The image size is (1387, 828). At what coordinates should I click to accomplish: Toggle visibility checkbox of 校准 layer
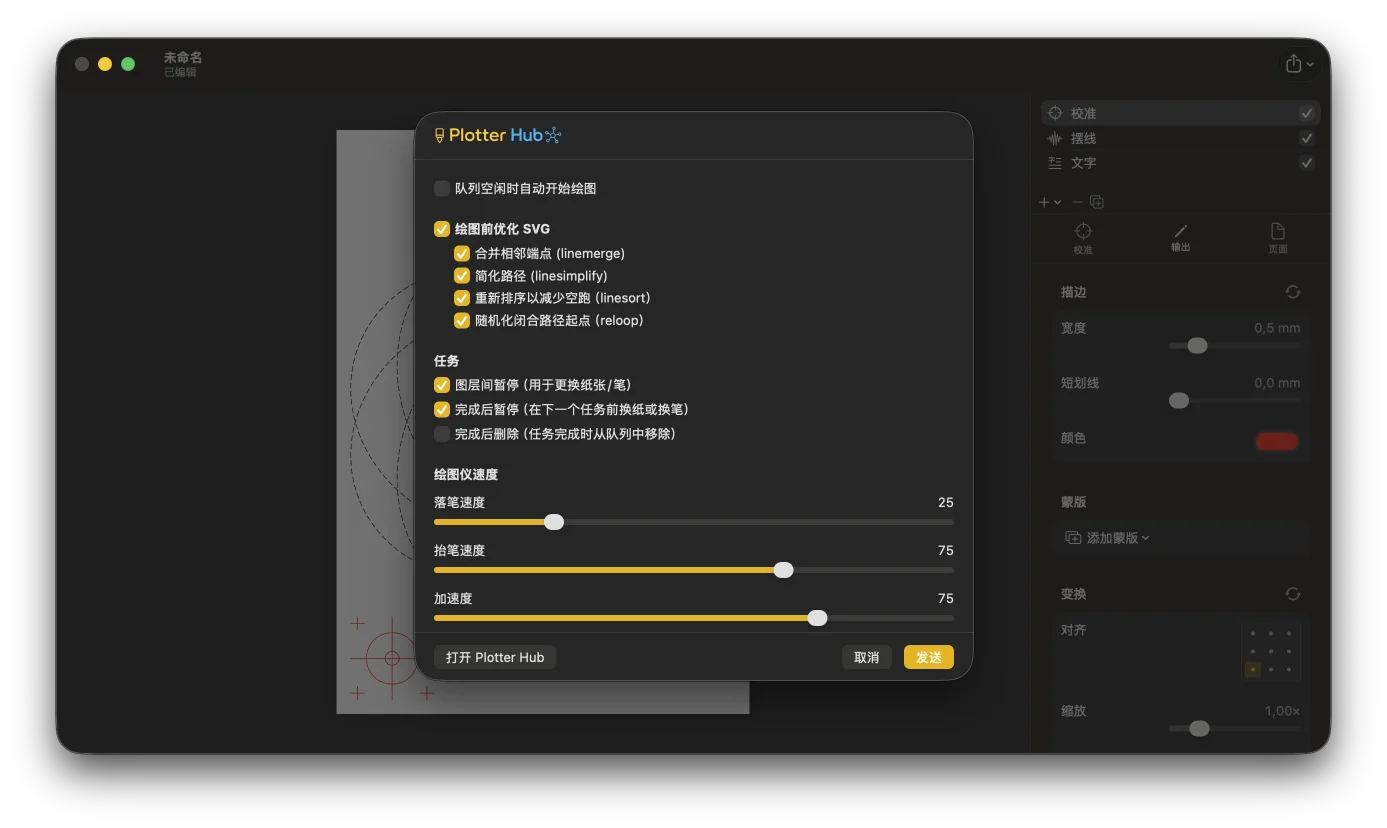point(1306,113)
